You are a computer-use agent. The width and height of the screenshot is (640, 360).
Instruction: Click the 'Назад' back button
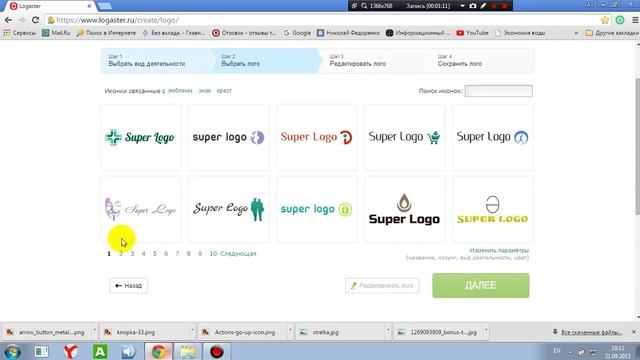pyautogui.click(x=129, y=285)
